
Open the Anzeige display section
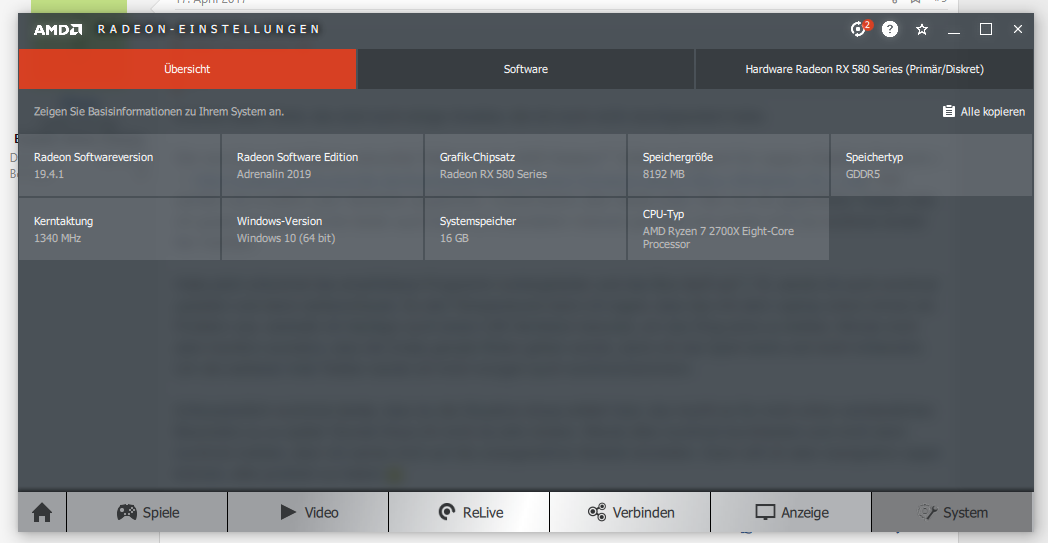click(791, 512)
